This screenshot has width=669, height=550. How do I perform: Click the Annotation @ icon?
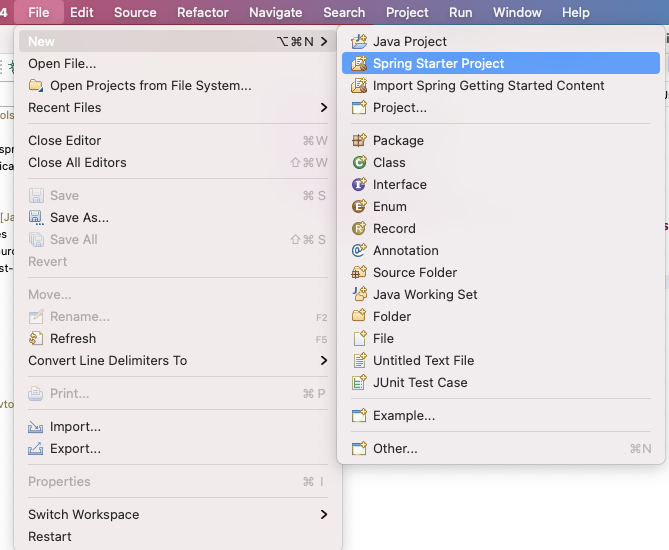[359, 250]
